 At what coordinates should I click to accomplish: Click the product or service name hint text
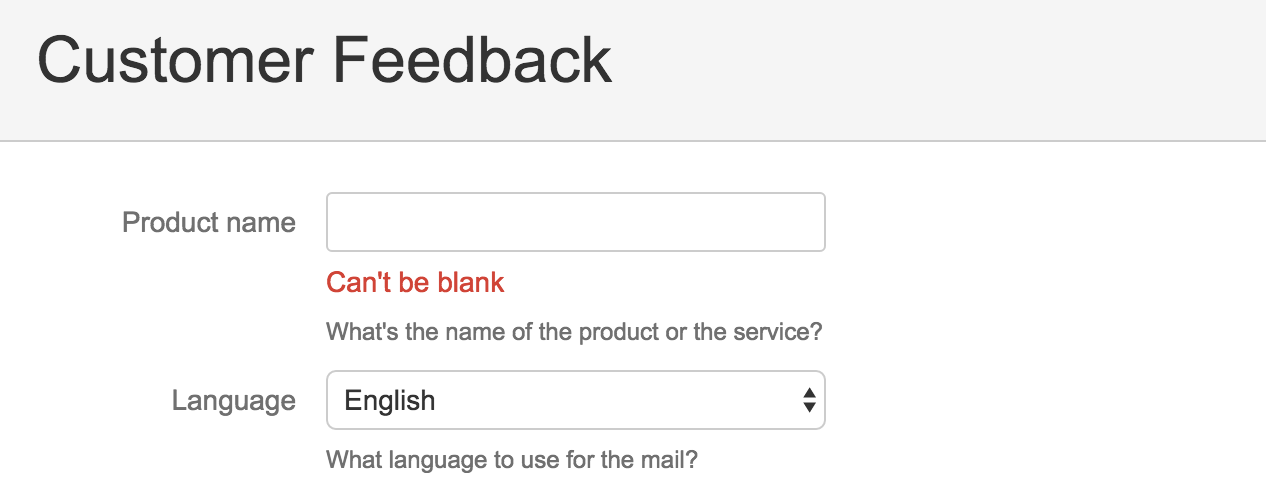point(574,332)
